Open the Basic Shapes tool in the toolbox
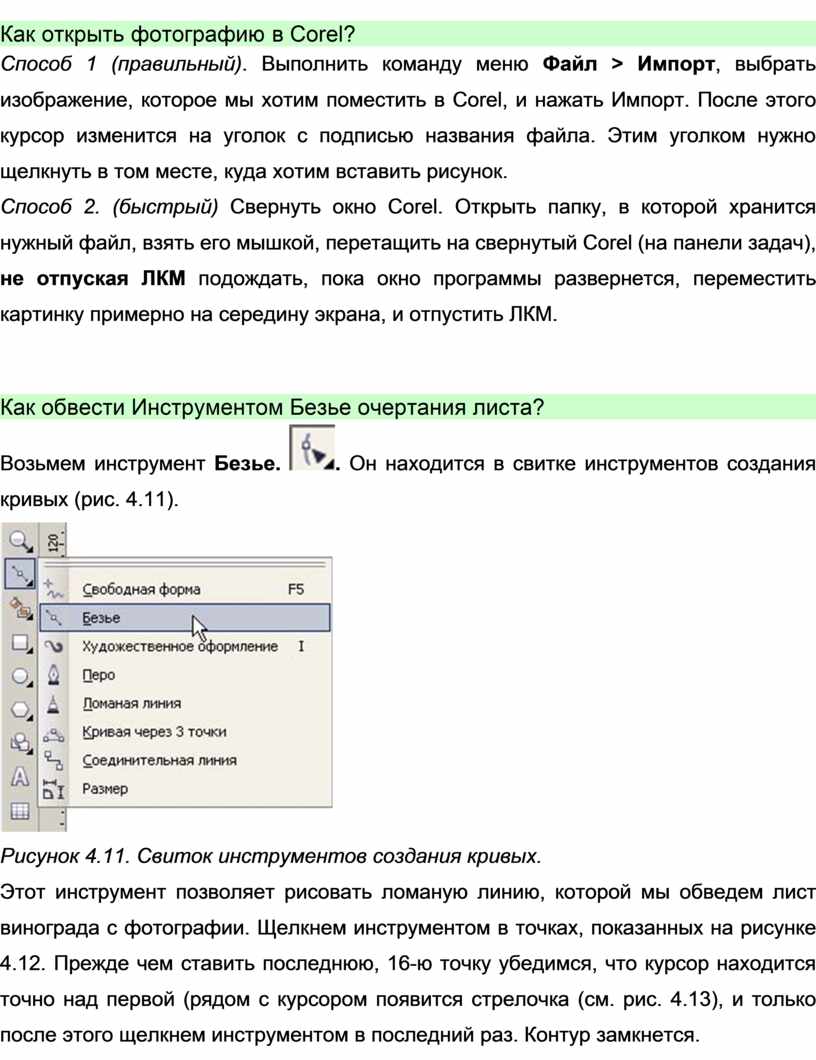The image size is (816, 1060). pyautogui.click(x=20, y=744)
